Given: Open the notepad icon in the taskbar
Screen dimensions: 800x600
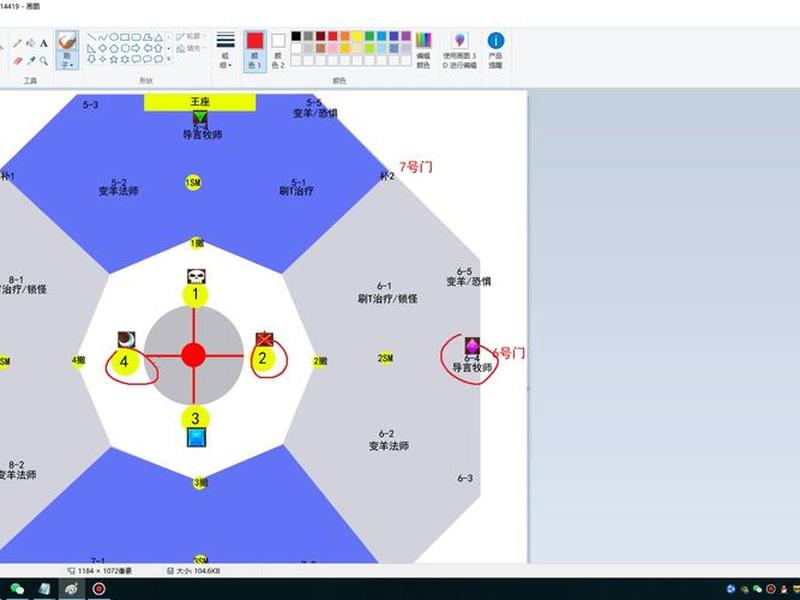Looking at the screenshot, I should [45, 589].
